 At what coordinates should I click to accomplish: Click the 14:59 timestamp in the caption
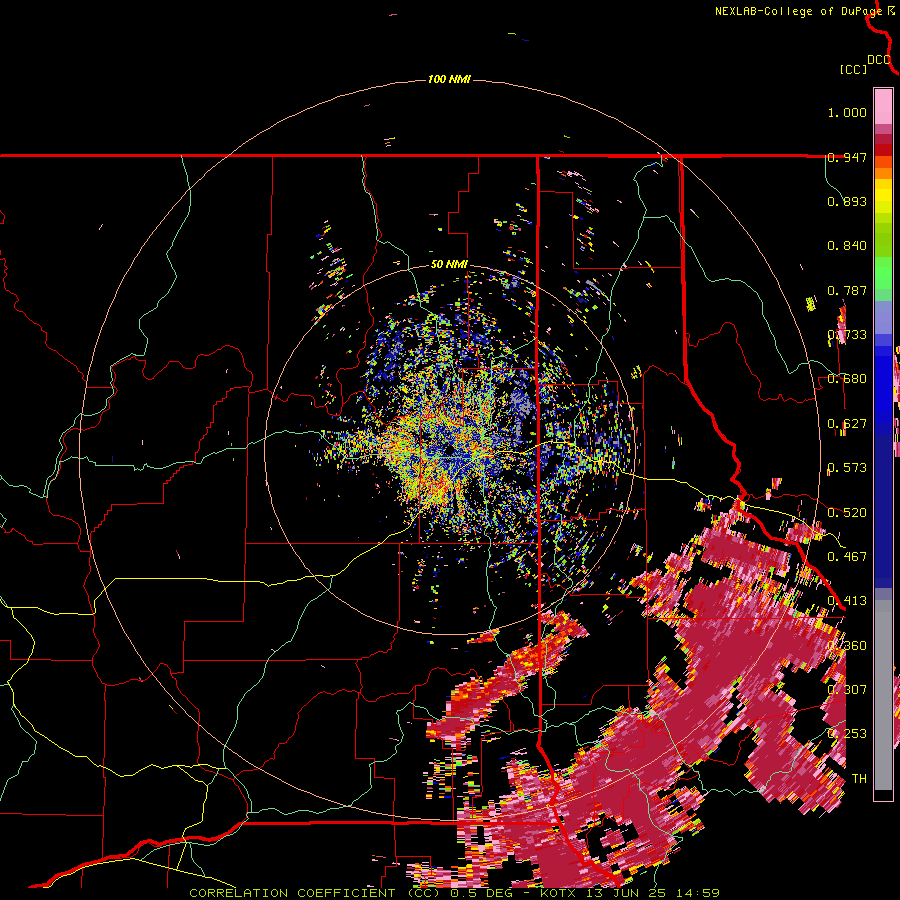[697, 893]
